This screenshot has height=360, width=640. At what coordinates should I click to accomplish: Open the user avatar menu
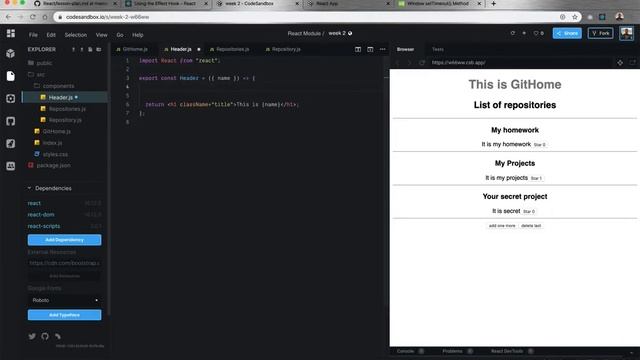pyautogui.click(x=626, y=33)
